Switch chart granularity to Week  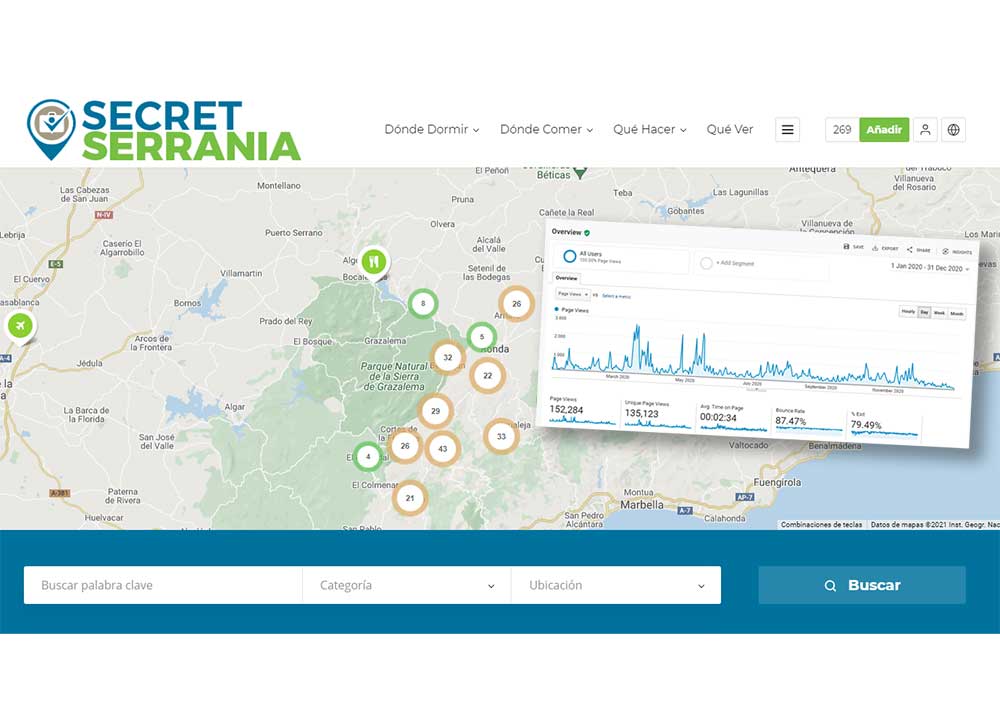click(939, 313)
